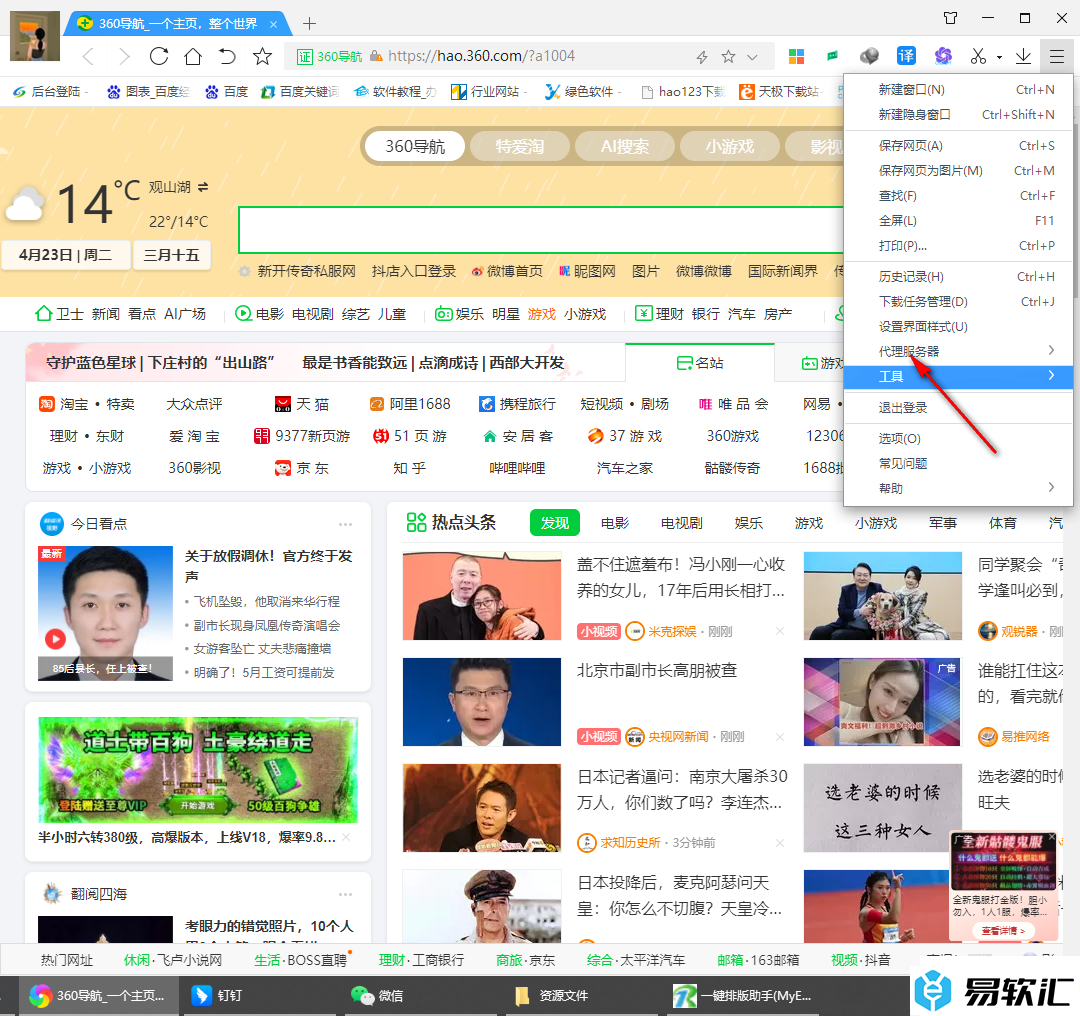Expand the screenshot tool dropdown arrow
Image resolution: width=1080 pixels, height=1016 pixels.
pos(999,58)
